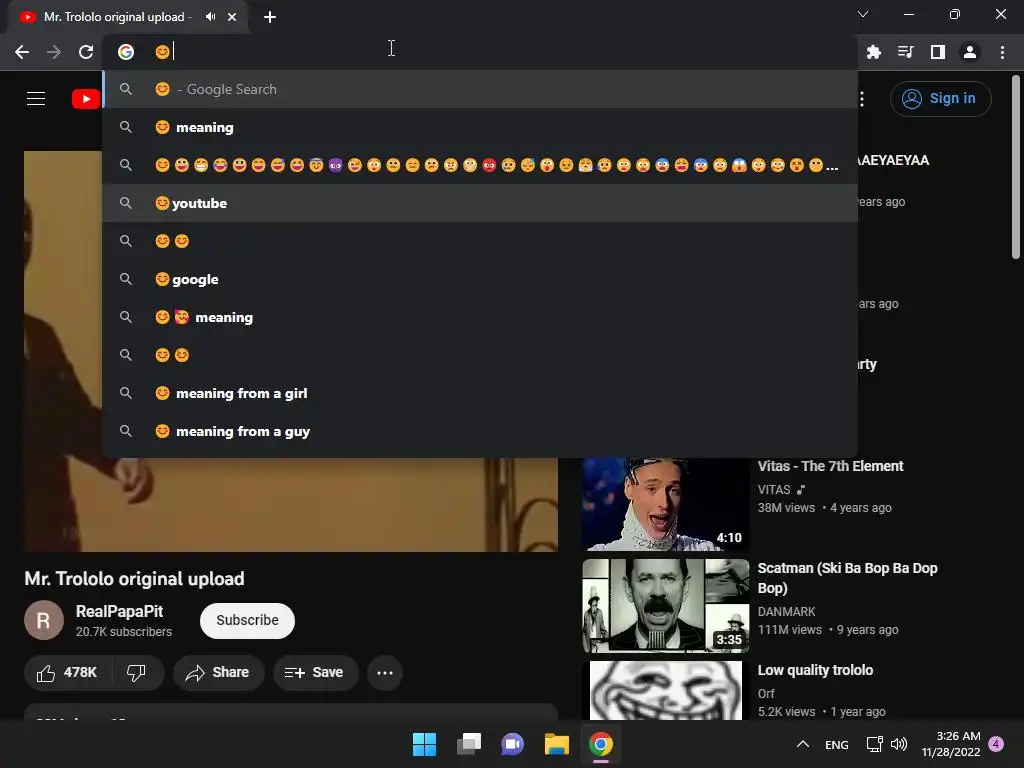Choose the 'meaning from a girl' suggestion

pos(480,393)
